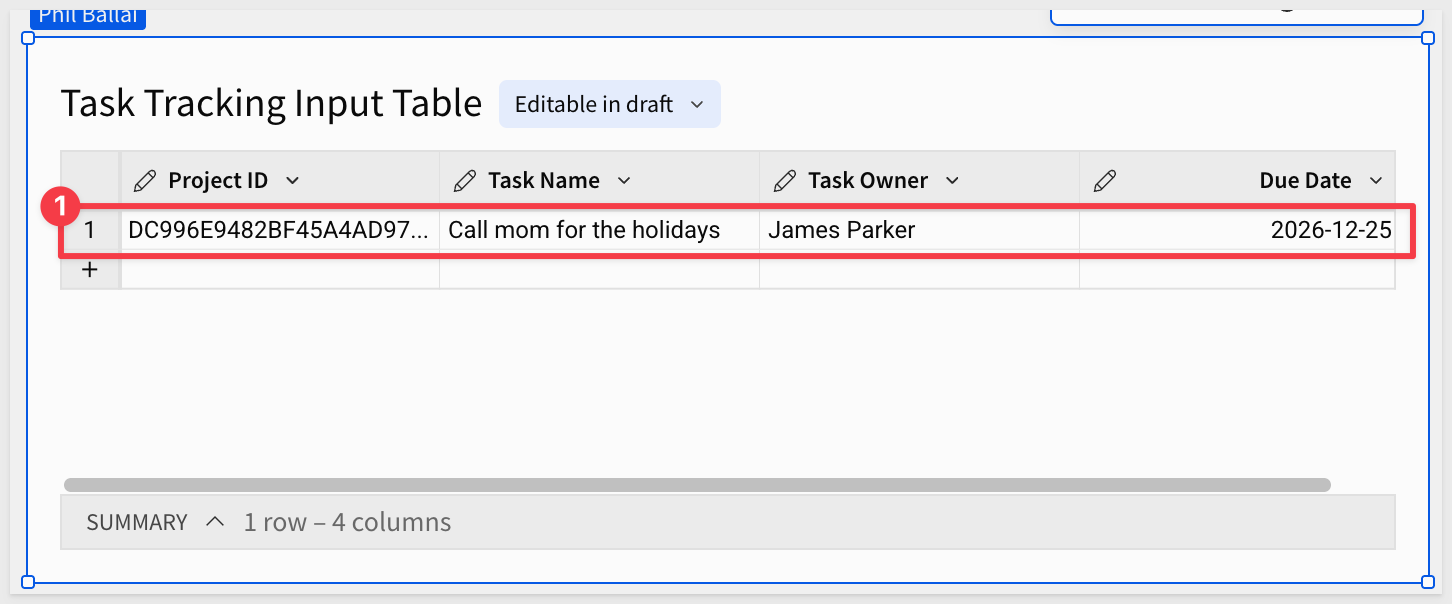Open the Task Name column menu chevron
The height and width of the screenshot is (604, 1452).
624,181
